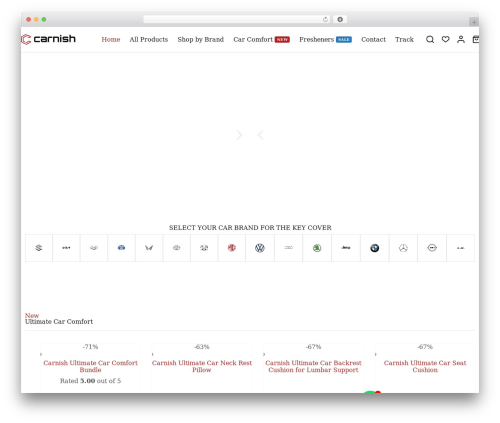Screen dimensions: 500x423
Task: Minimize the window with yellow button
Action: (36, 19)
